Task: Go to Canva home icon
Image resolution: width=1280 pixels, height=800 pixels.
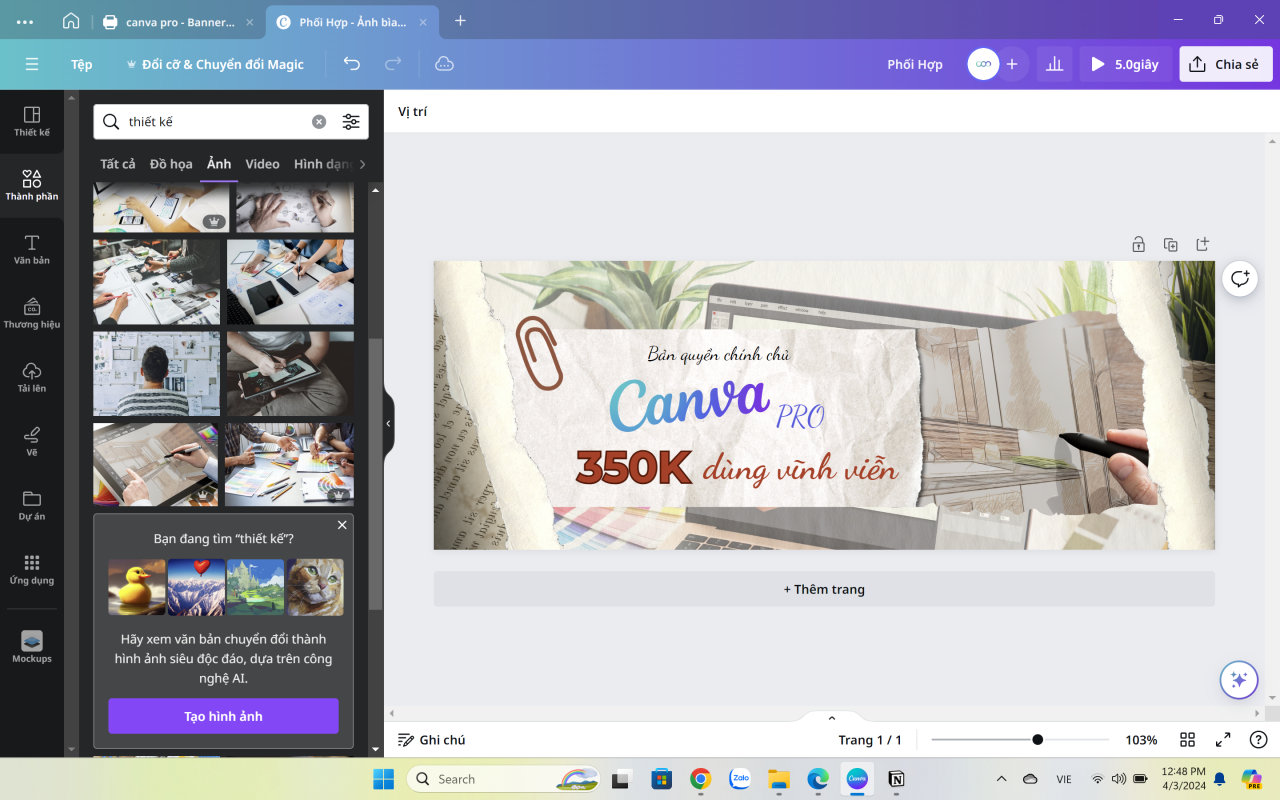Action: pyautogui.click(x=71, y=21)
